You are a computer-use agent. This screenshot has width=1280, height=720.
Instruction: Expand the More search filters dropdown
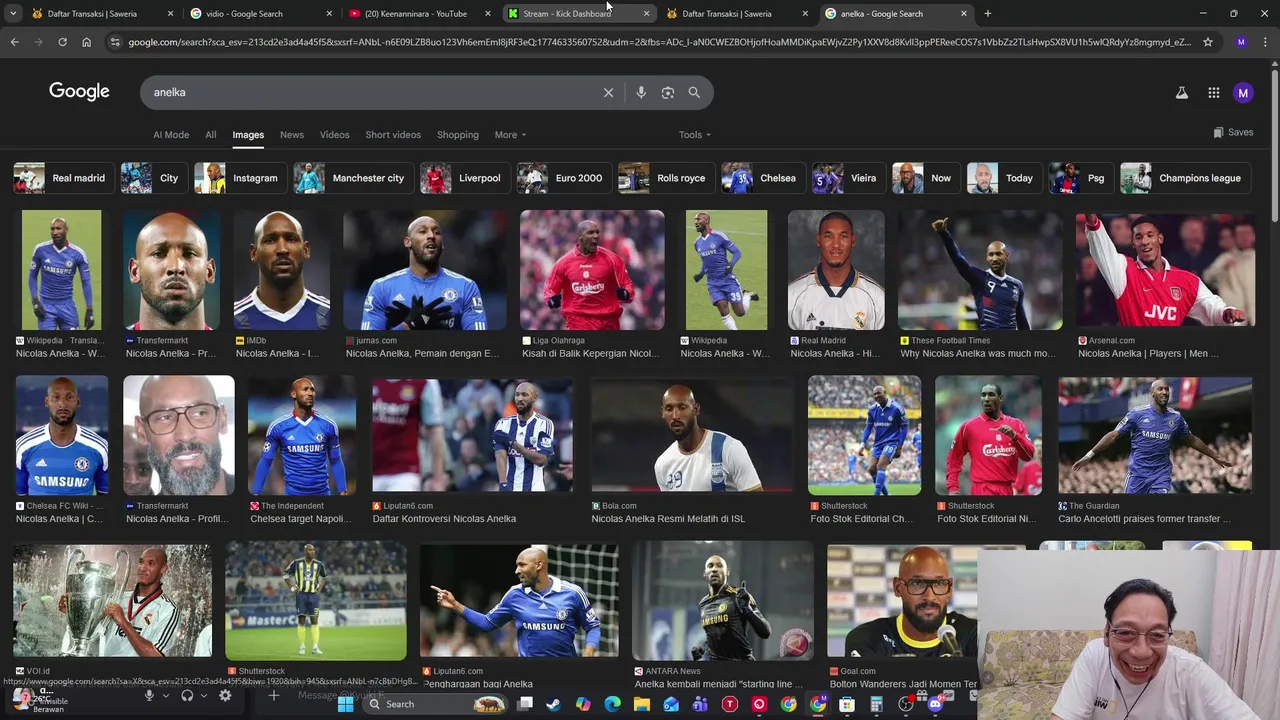coord(510,135)
